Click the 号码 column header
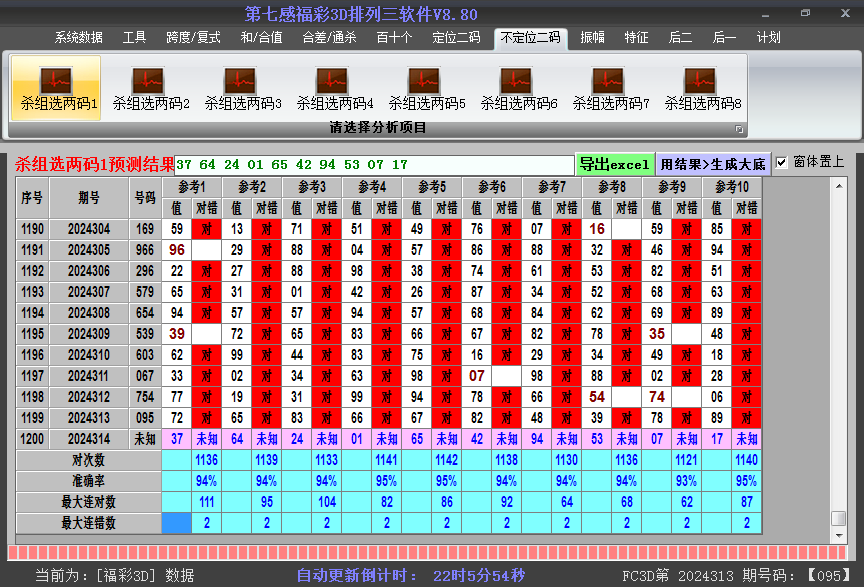The width and height of the screenshot is (864, 587). click(x=145, y=198)
